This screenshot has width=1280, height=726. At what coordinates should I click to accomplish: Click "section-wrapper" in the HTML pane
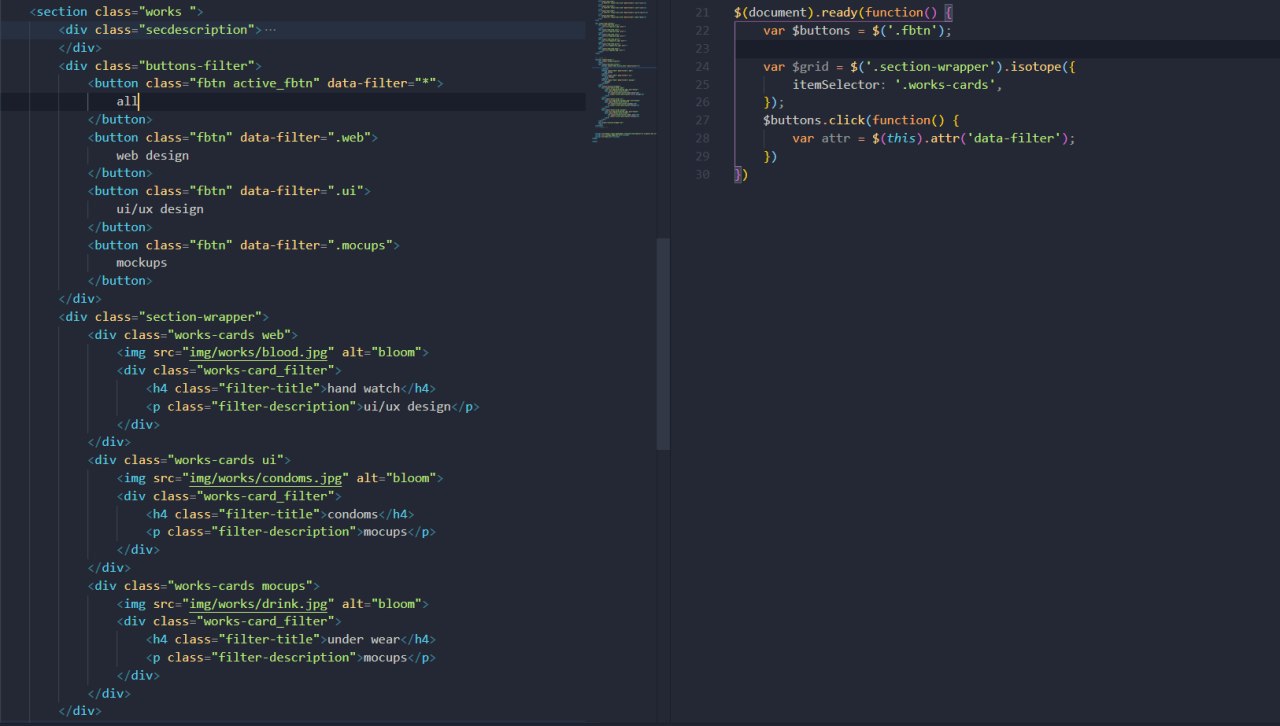coord(204,318)
